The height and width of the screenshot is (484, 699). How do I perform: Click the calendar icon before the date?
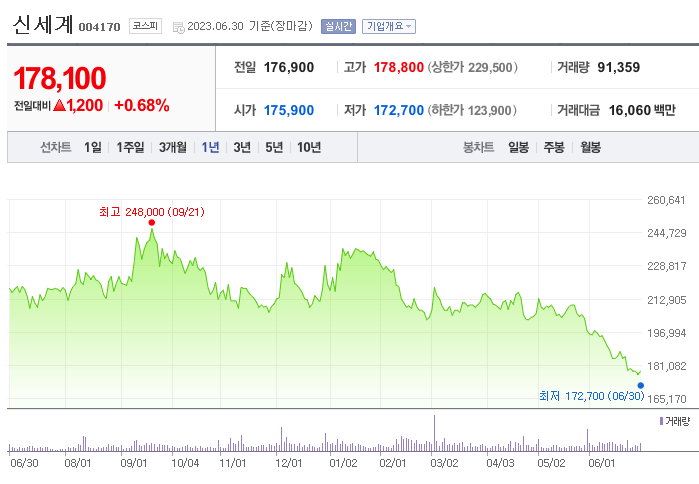click(179, 27)
